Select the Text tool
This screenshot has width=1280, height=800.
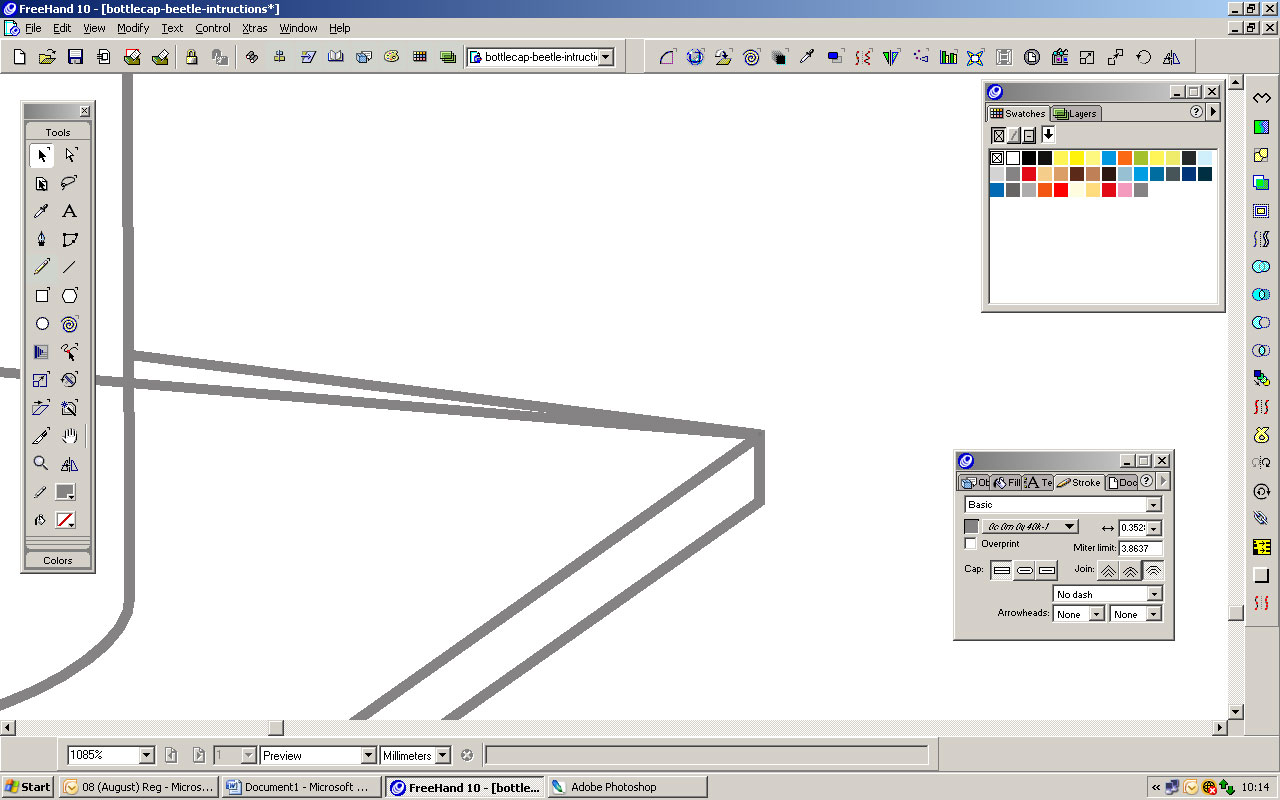tap(68, 211)
